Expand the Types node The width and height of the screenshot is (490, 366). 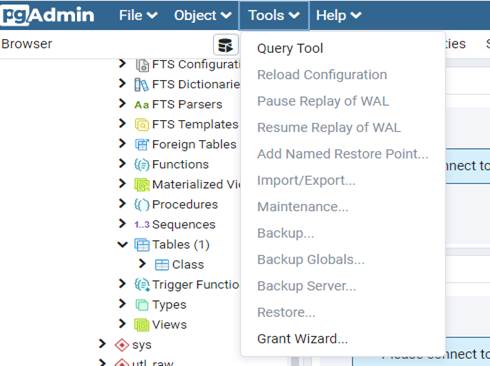tap(122, 304)
